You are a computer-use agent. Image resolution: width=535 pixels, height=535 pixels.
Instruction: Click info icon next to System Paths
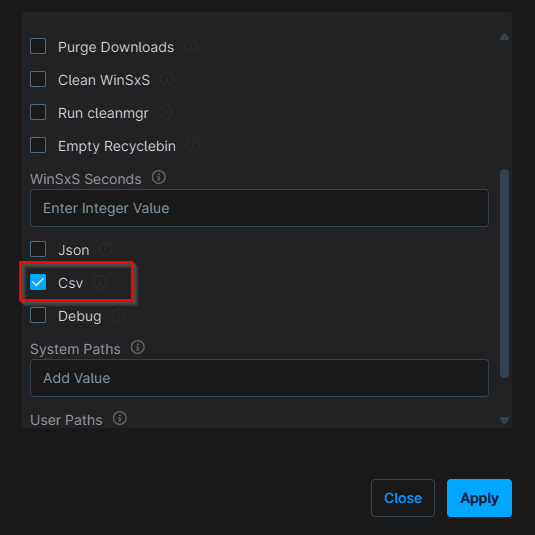coord(138,347)
